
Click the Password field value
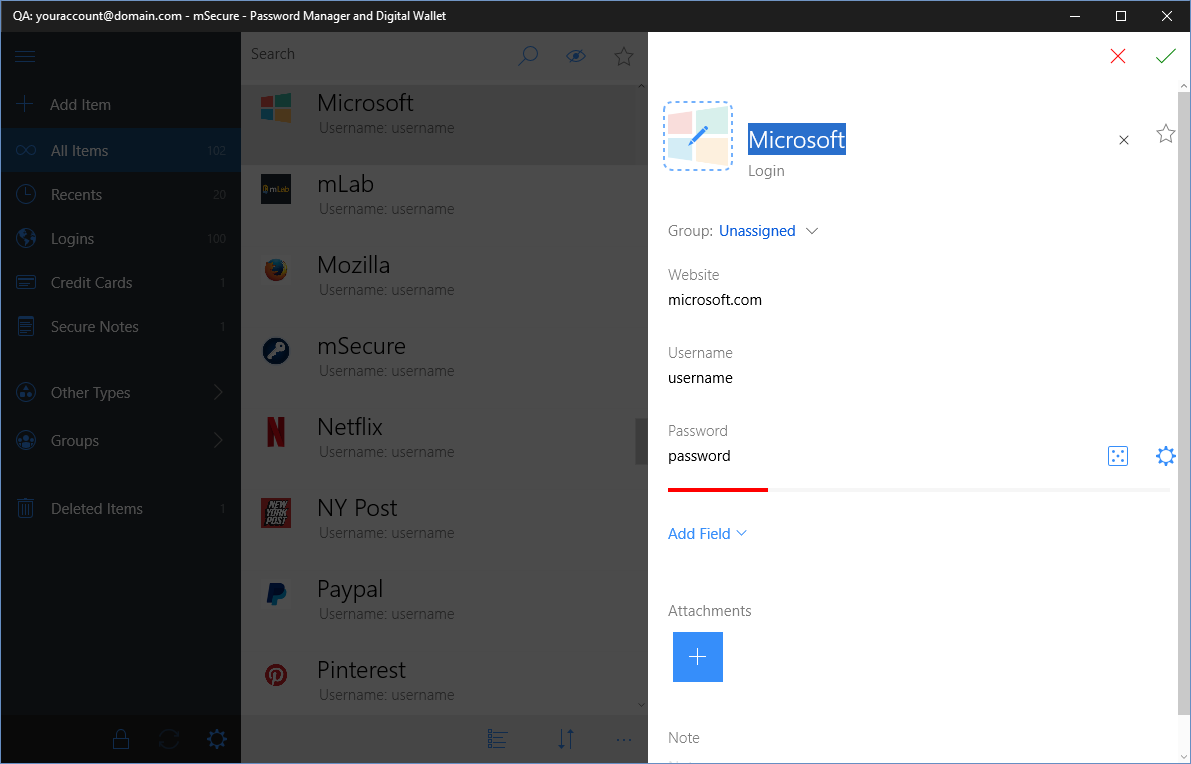coord(699,456)
